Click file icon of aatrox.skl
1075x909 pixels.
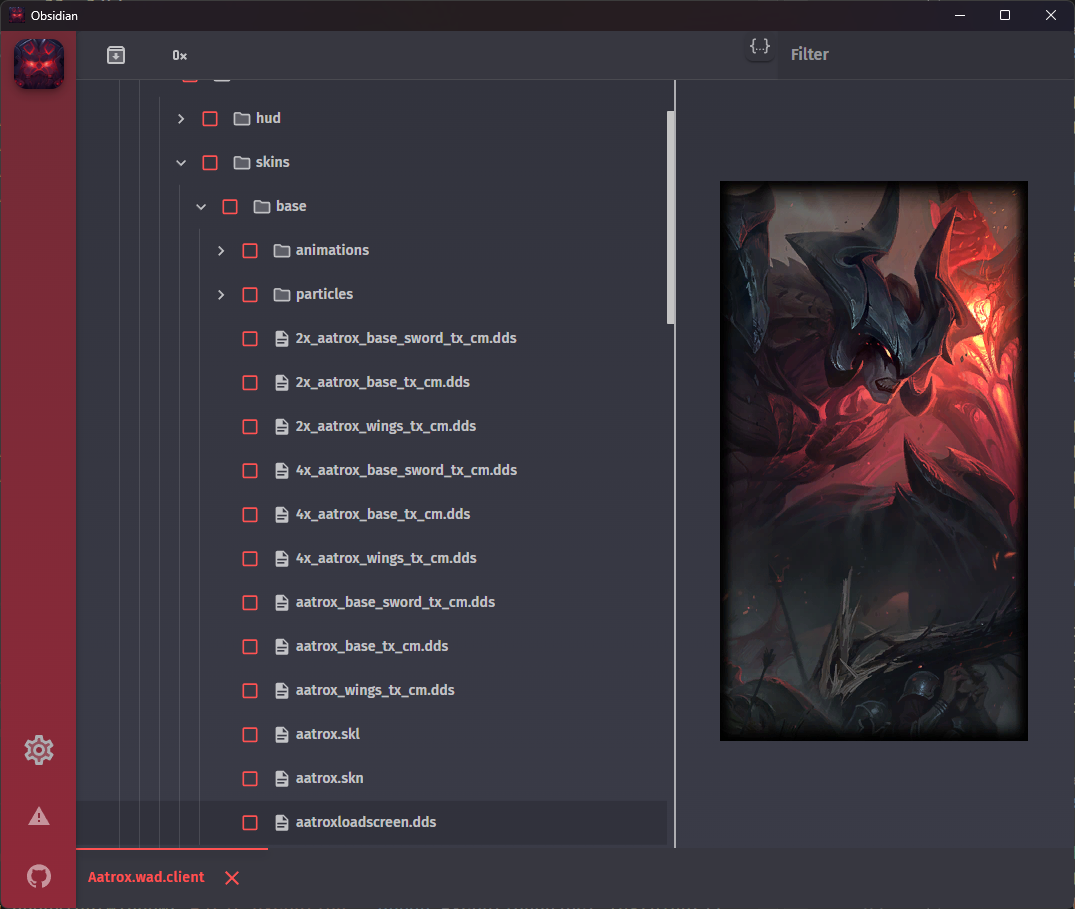coord(281,734)
